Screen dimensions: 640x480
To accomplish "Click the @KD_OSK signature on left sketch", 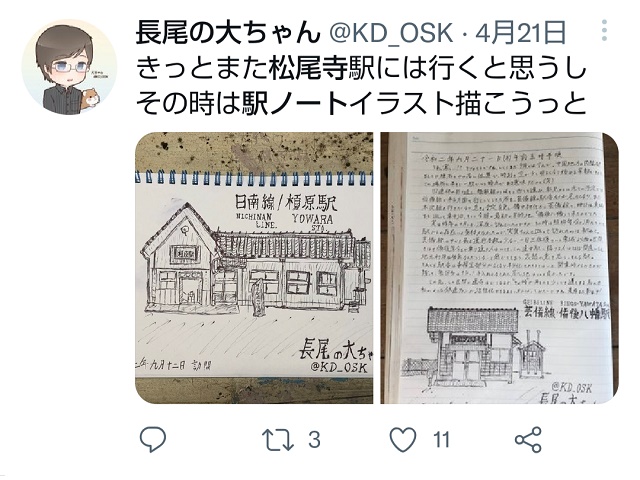I will [x=338, y=367].
